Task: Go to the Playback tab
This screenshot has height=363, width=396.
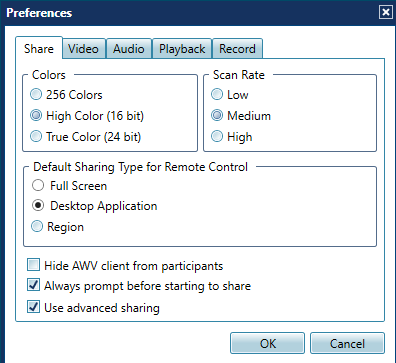Action: 182,49
